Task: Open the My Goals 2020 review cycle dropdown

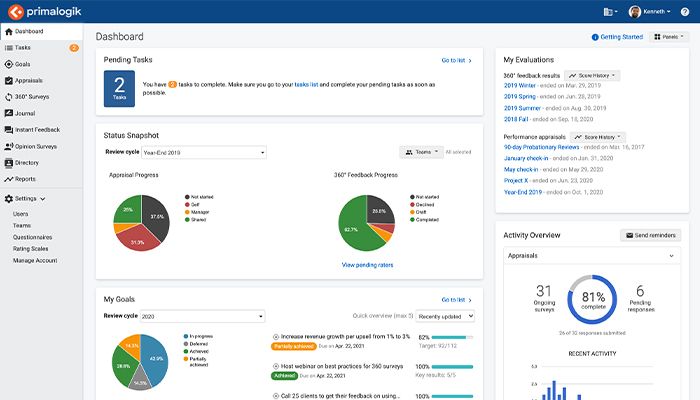Action: coord(202,316)
